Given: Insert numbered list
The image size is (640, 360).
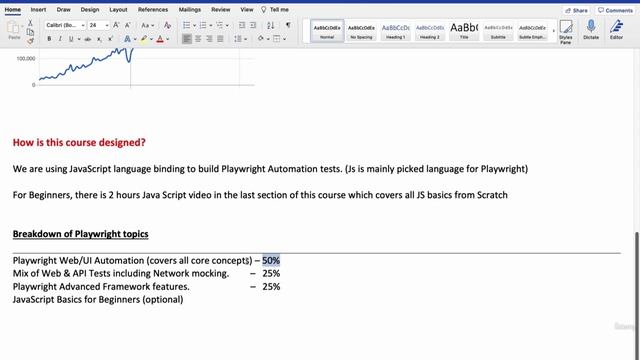Looking at the screenshot, I should 203,25.
